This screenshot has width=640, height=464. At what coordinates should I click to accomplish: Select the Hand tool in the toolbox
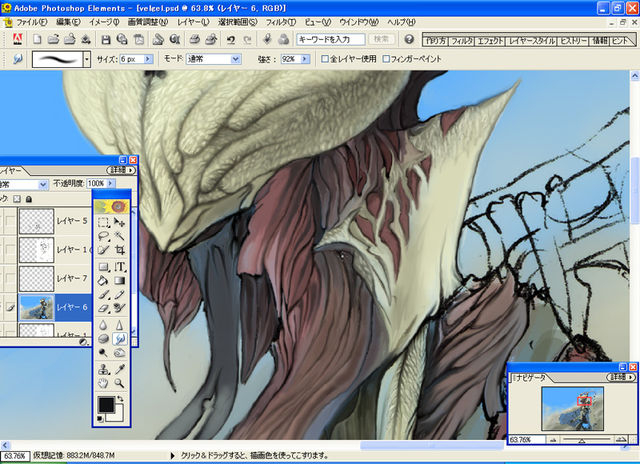104,382
